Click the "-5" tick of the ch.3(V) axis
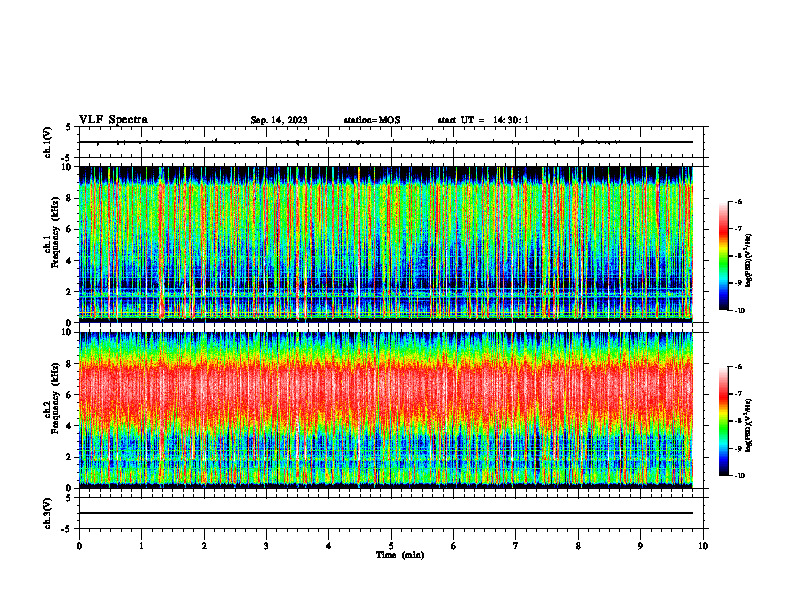792x612 pixels. coord(68,529)
